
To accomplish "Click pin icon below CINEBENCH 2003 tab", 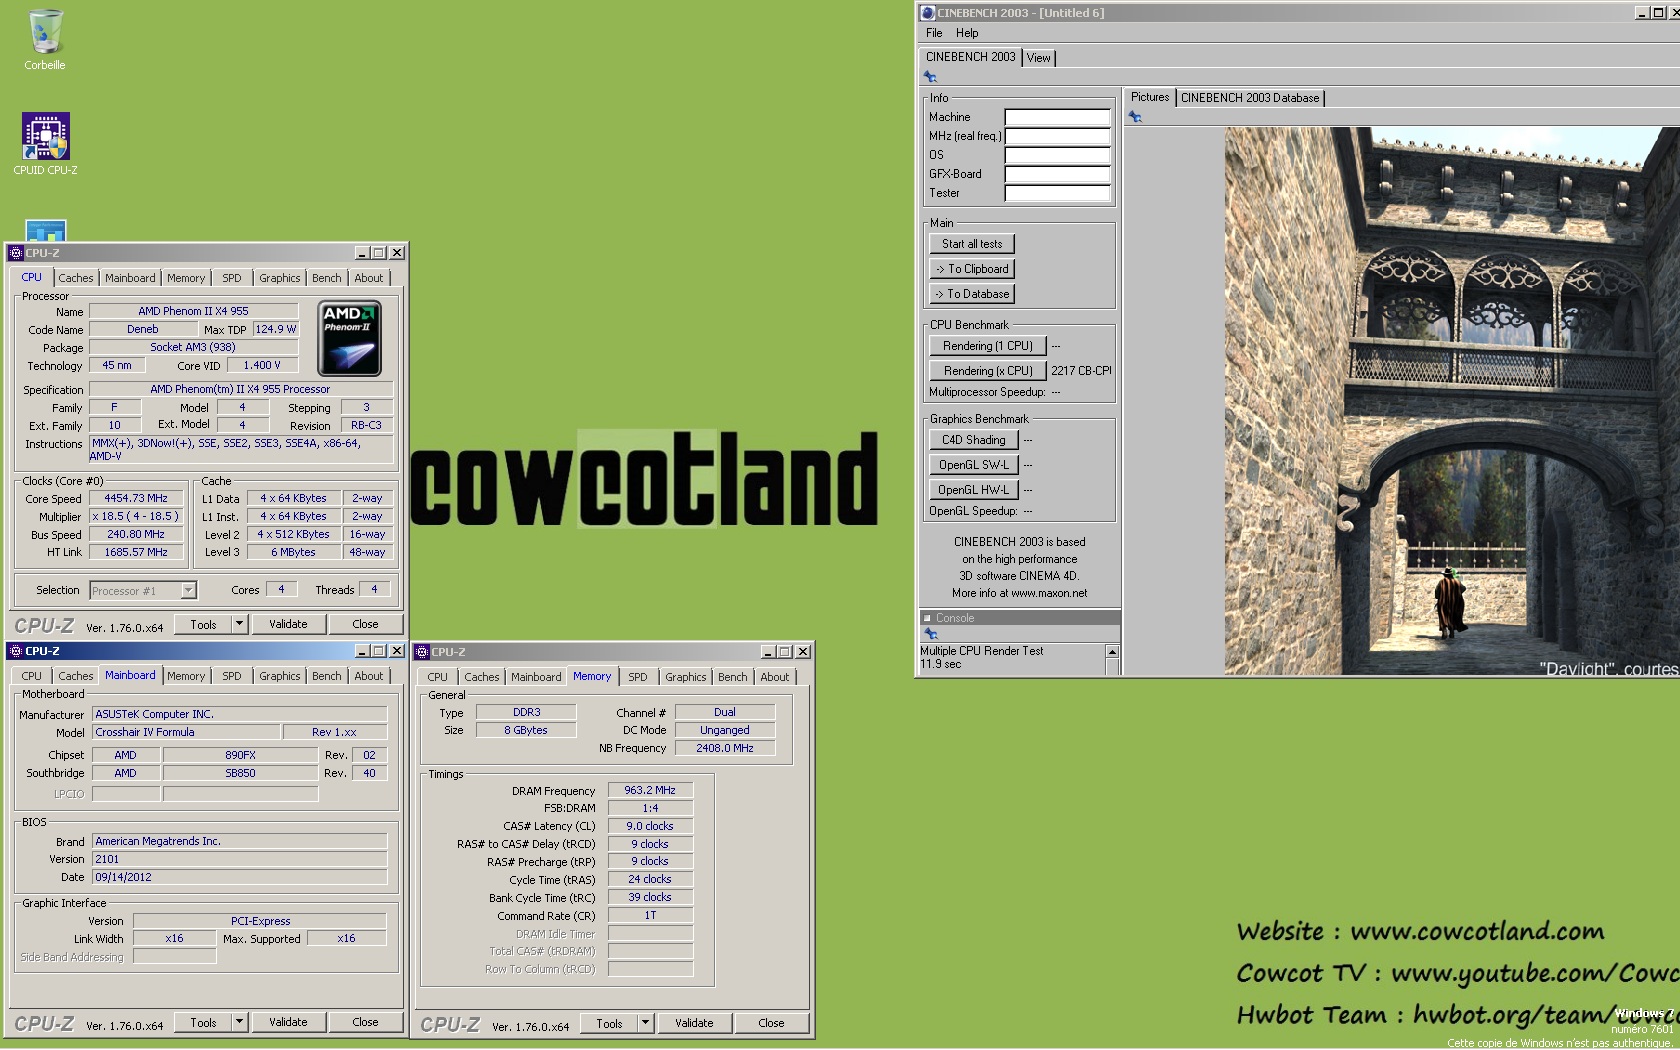I will 930,77.
